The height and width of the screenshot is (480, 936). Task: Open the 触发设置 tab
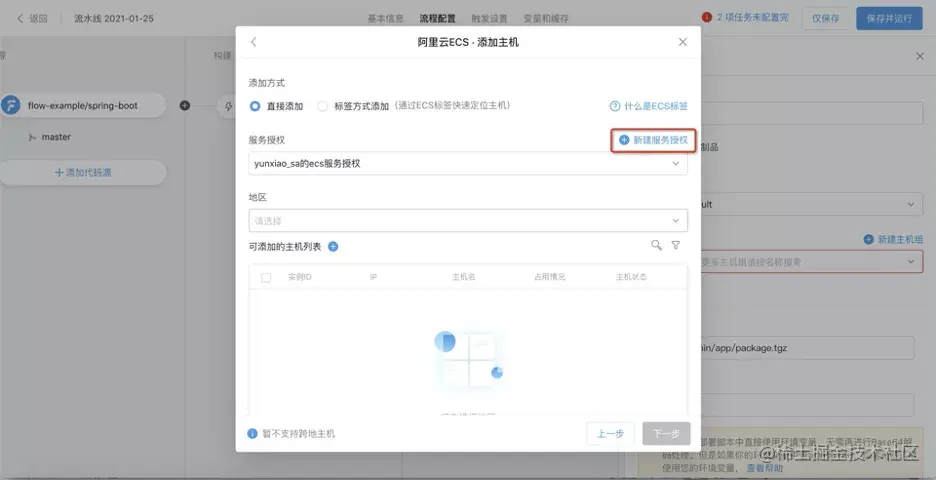(x=489, y=19)
